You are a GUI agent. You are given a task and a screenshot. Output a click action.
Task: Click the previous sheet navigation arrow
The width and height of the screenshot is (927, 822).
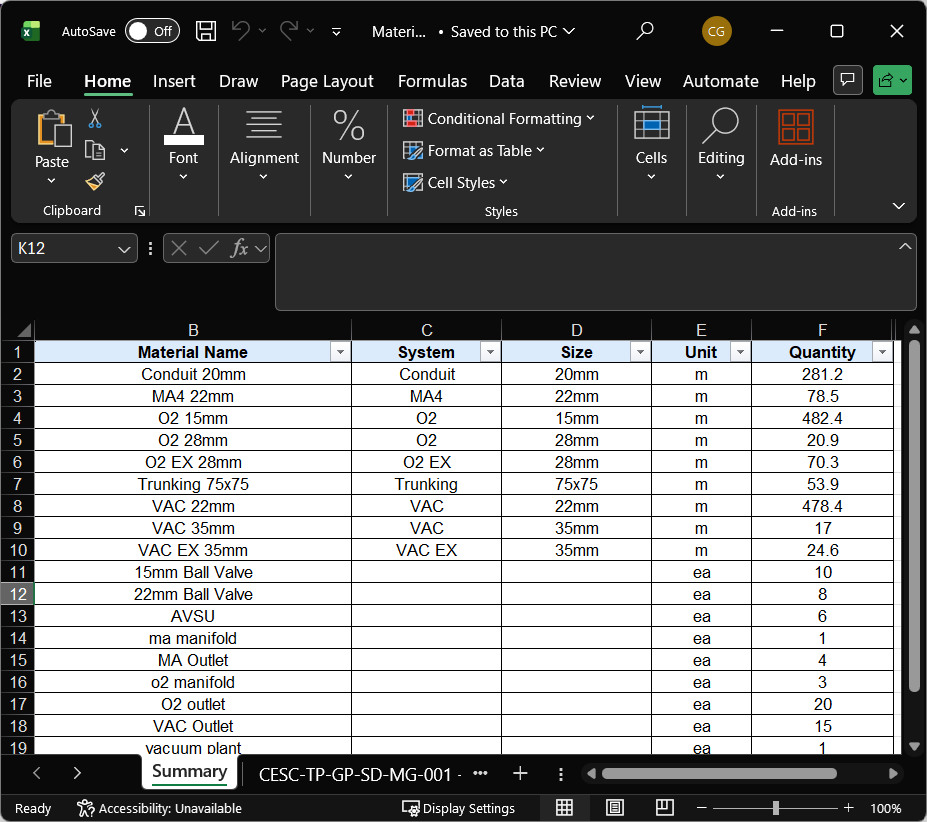[x=37, y=773]
